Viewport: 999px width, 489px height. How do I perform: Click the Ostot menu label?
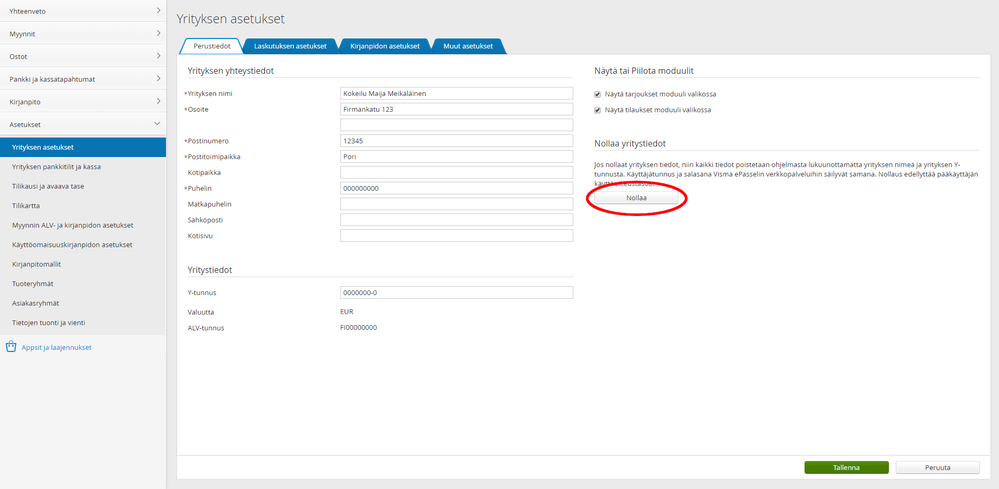pos(18,57)
